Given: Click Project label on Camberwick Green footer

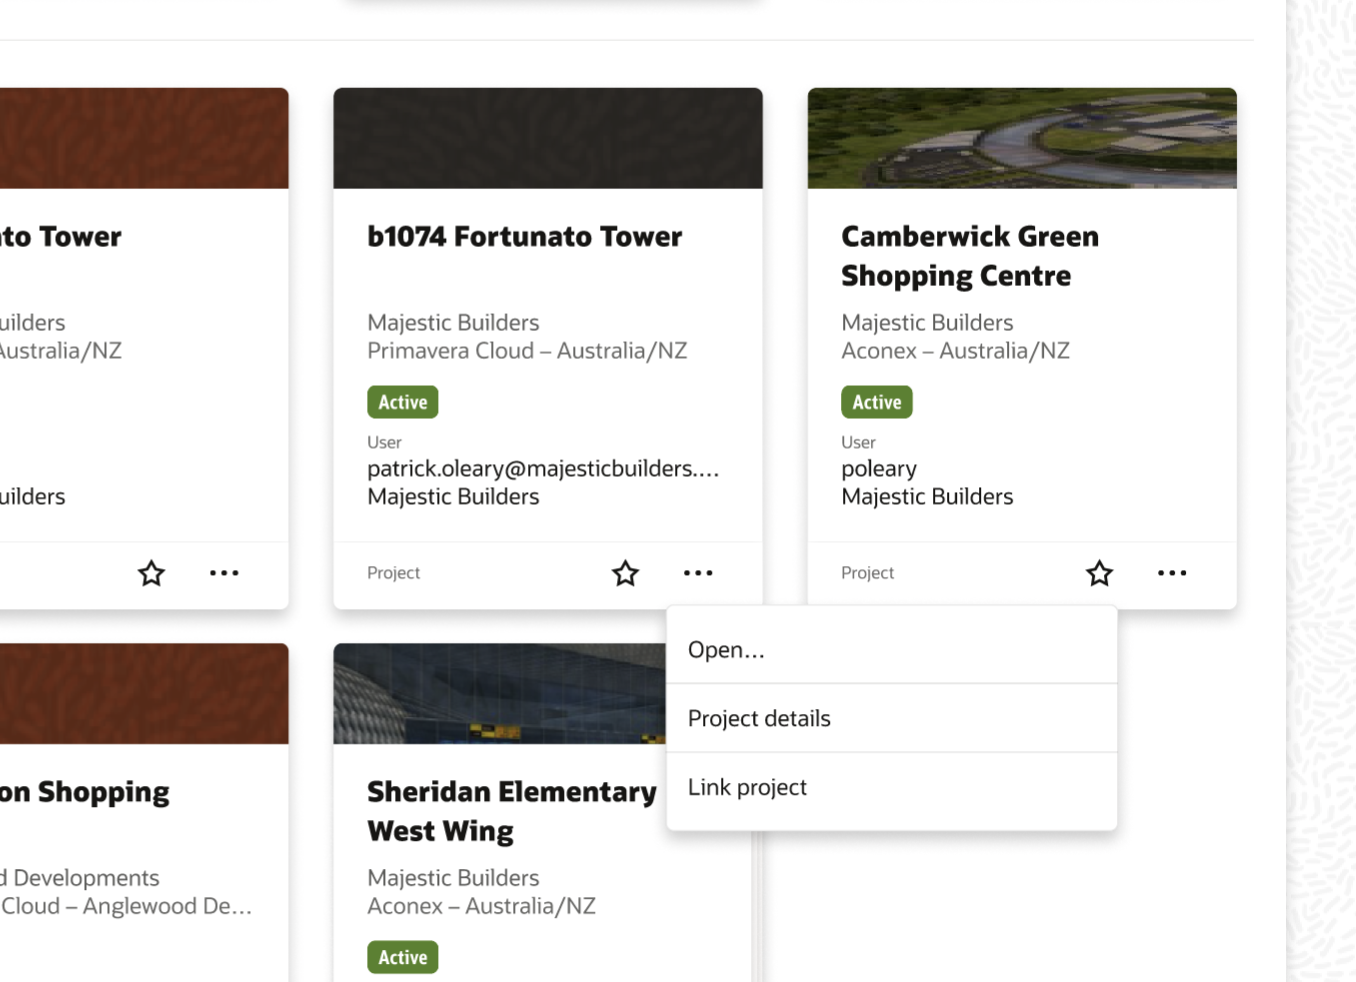Looking at the screenshot, I should pyautogui.click(x=867, y=573).
